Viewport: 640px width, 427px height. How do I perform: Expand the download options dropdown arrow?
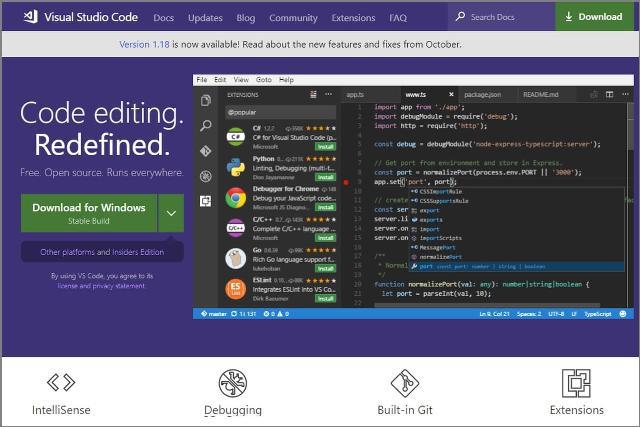tap(171, 213)
